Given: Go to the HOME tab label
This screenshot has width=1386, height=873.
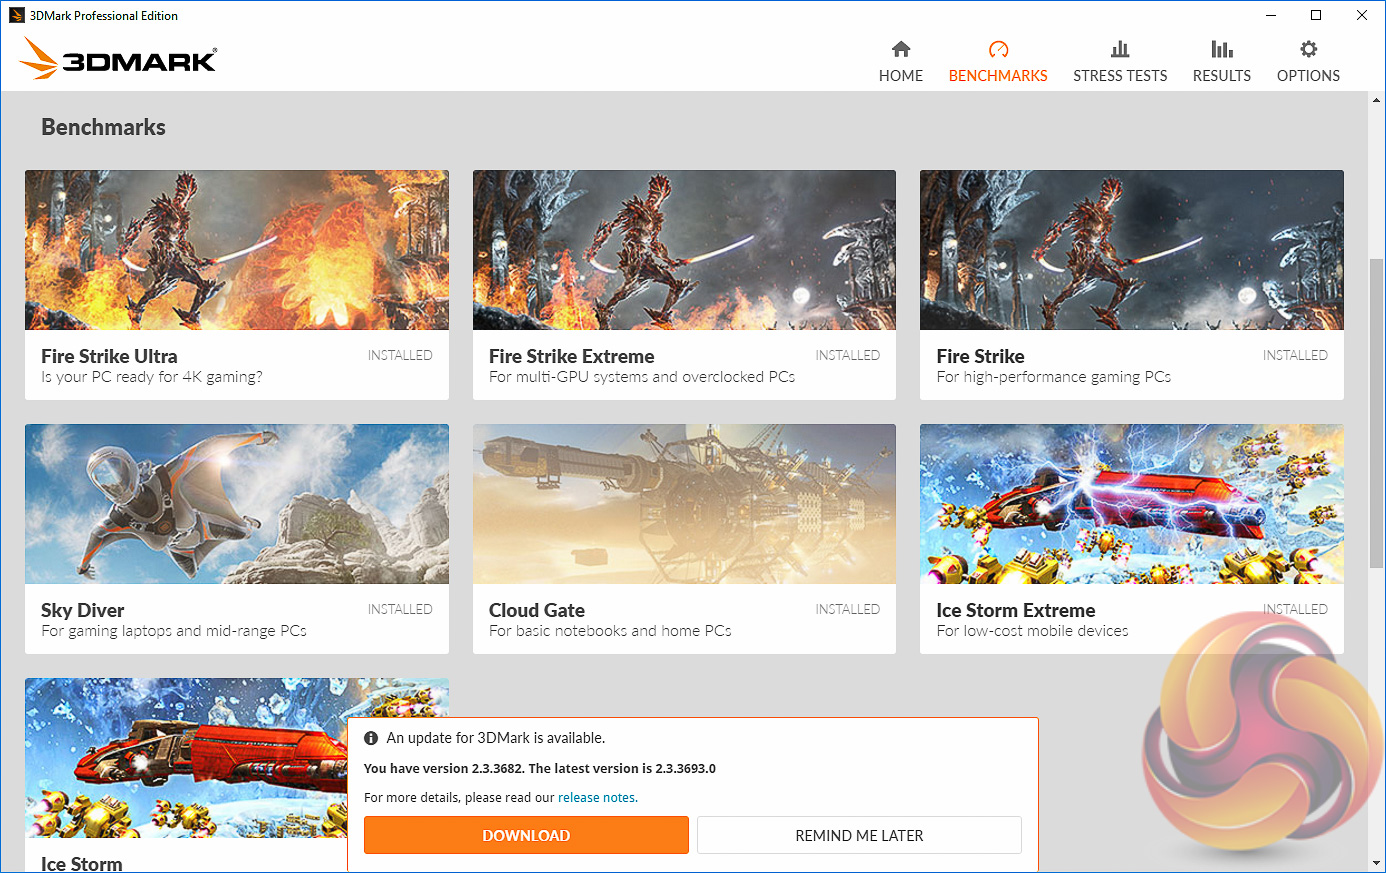Looking at the screenshot, I should [901, 76].
